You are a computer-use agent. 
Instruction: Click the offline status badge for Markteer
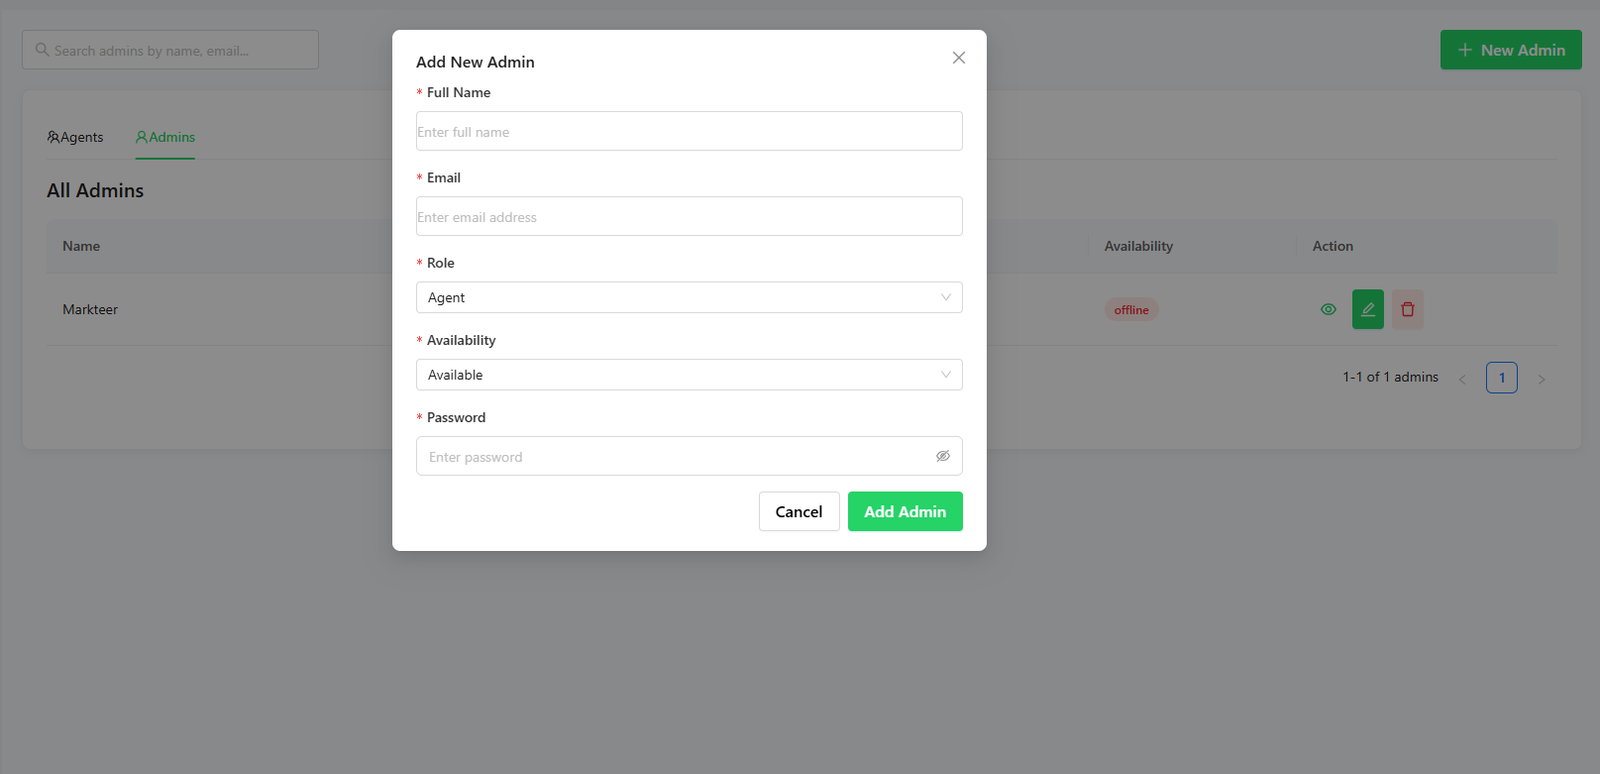coord(1131,309)
